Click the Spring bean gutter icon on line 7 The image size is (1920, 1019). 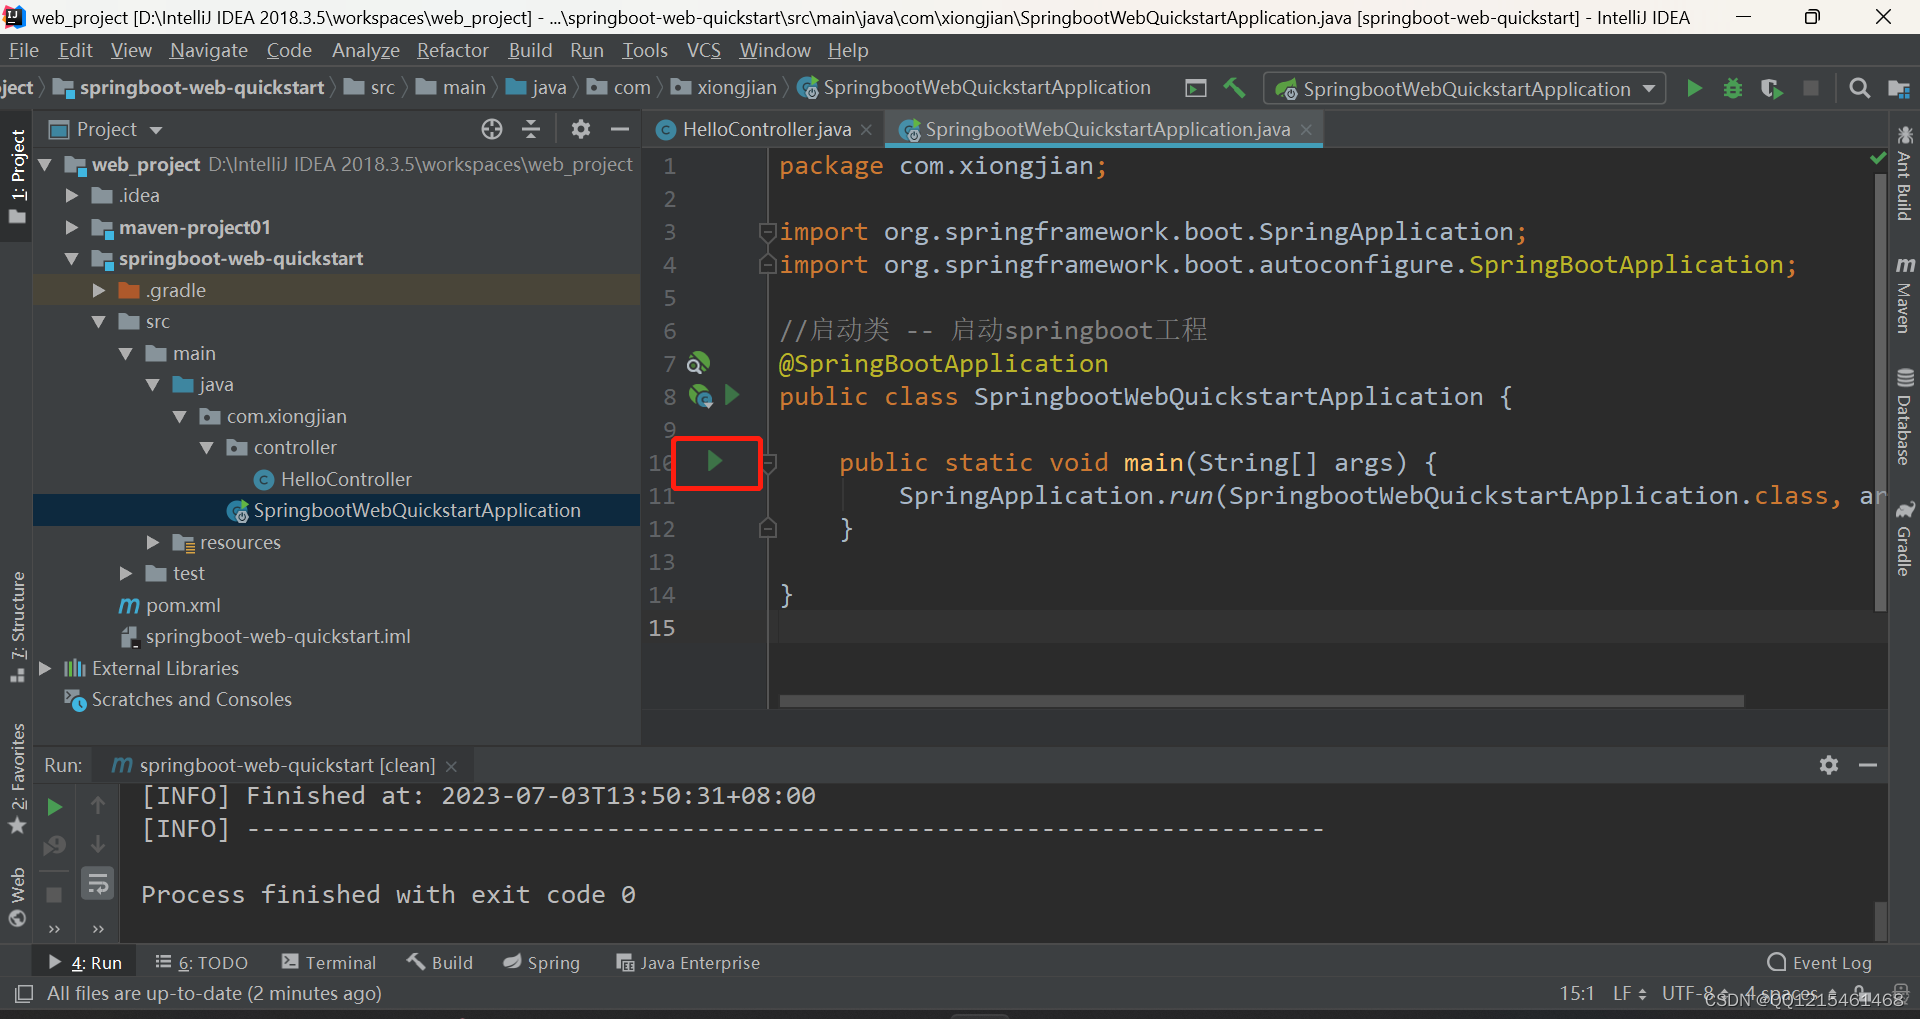pyautogui.click(x=699, y=363)
